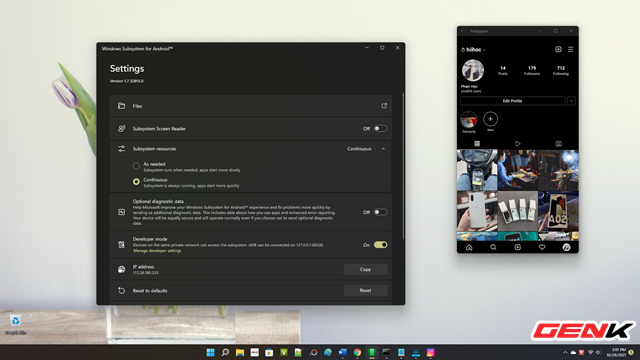The image size is (640, 360).
Task: Open Instagram hamburger menu icon
Action: pos(571,49)
